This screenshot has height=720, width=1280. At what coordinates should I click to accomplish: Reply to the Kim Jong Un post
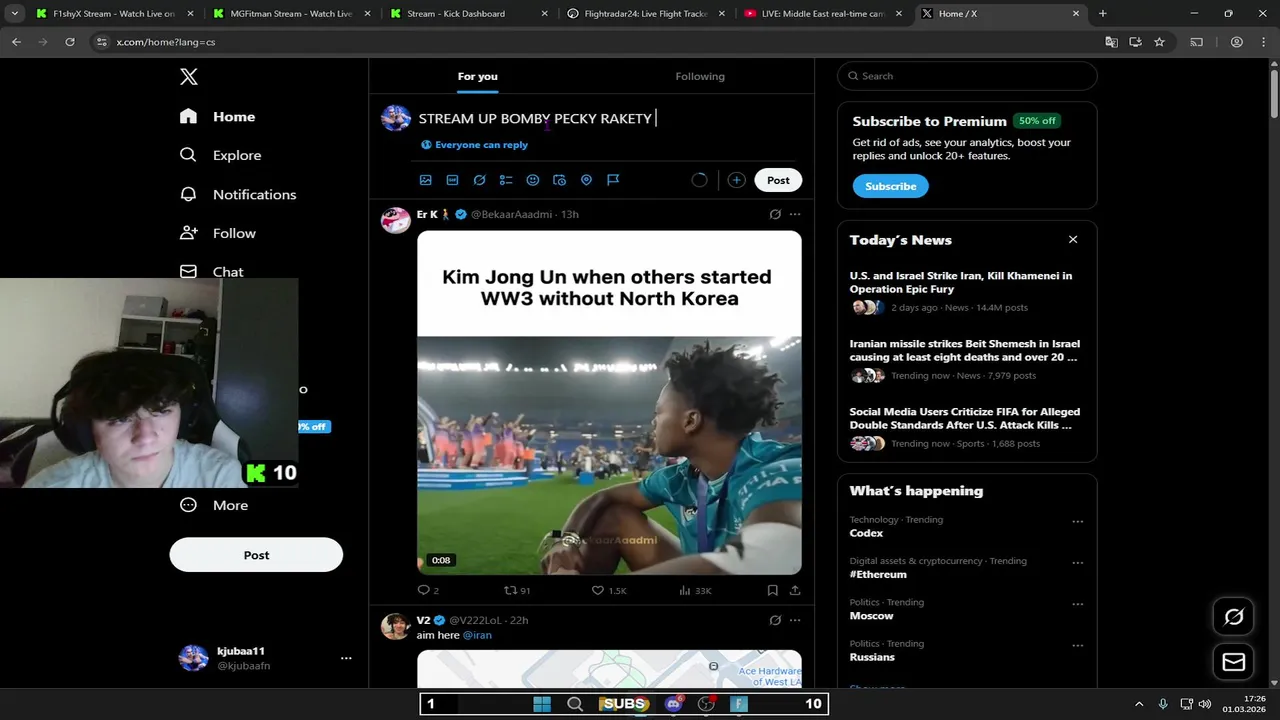(428, 591)
